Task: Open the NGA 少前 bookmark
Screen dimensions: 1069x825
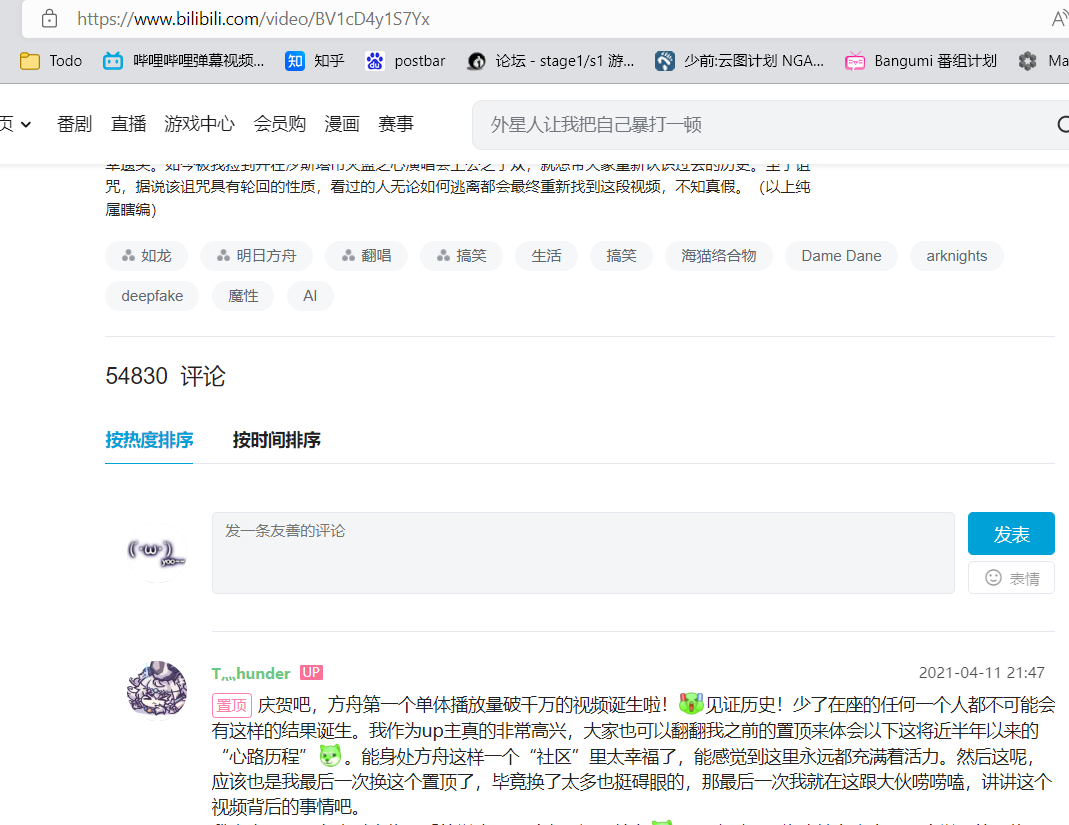Action: click(739, 61)
